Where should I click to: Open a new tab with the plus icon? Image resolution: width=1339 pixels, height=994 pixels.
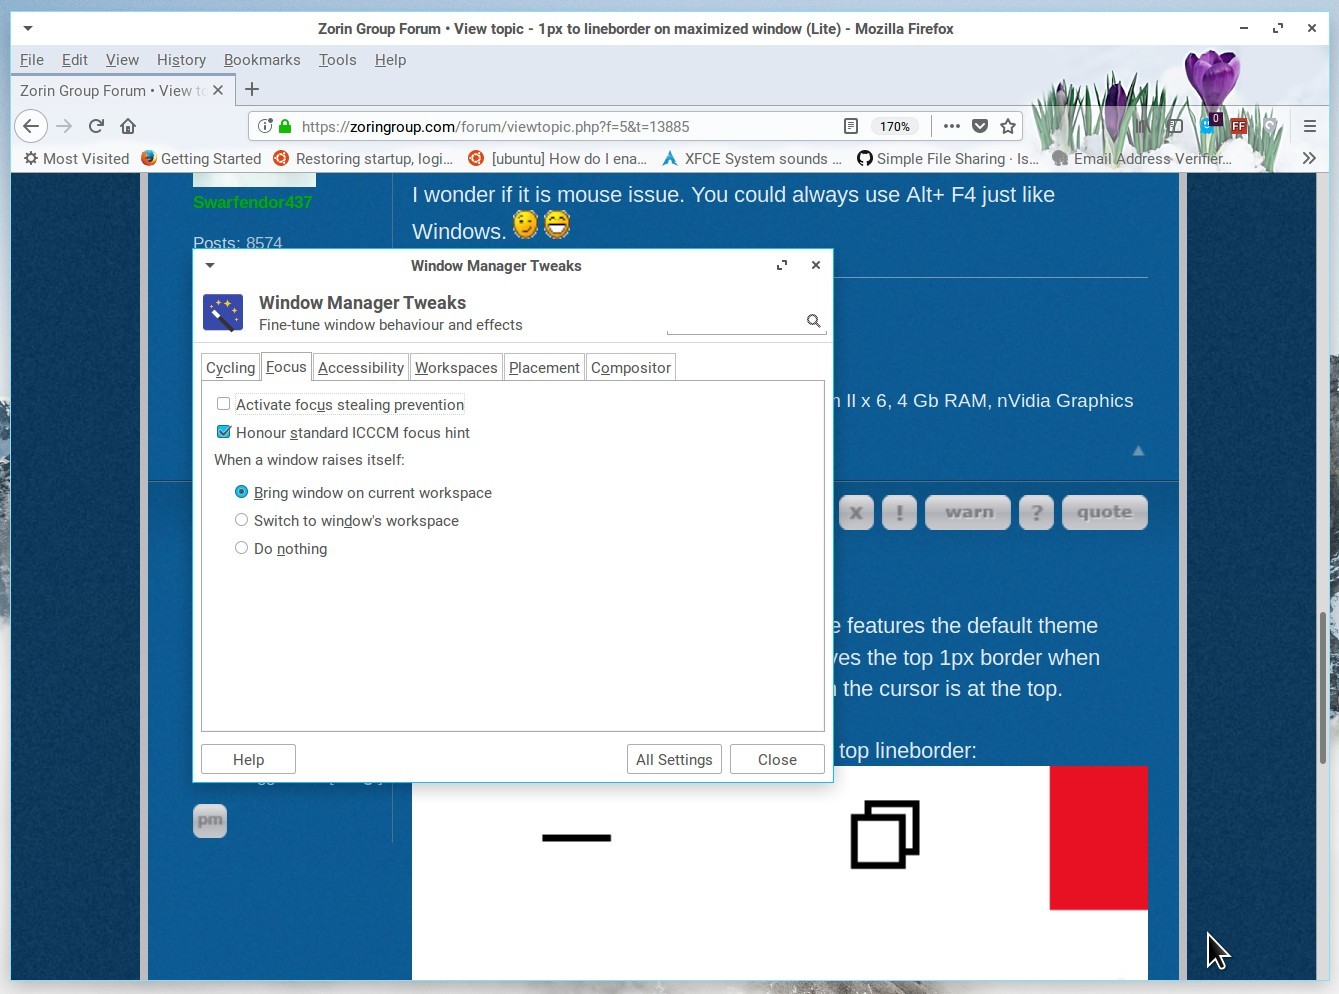[x=252, y=90]
